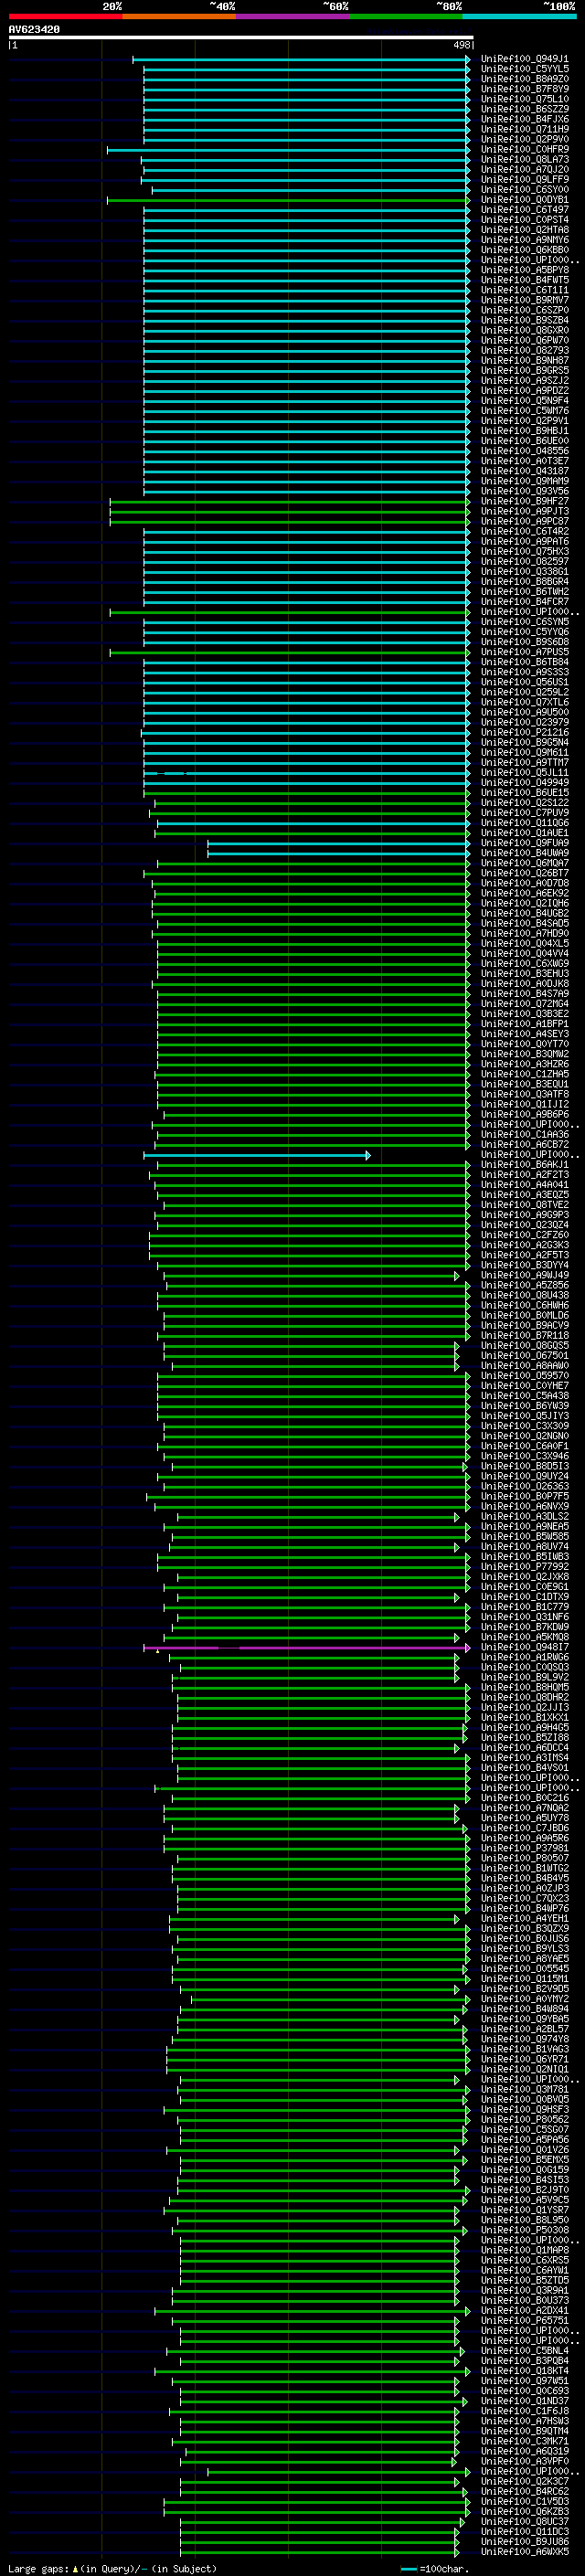Open the UniRef100_B4FWT5 entry
585x2576 pixels.
click(x=524, y=280)
